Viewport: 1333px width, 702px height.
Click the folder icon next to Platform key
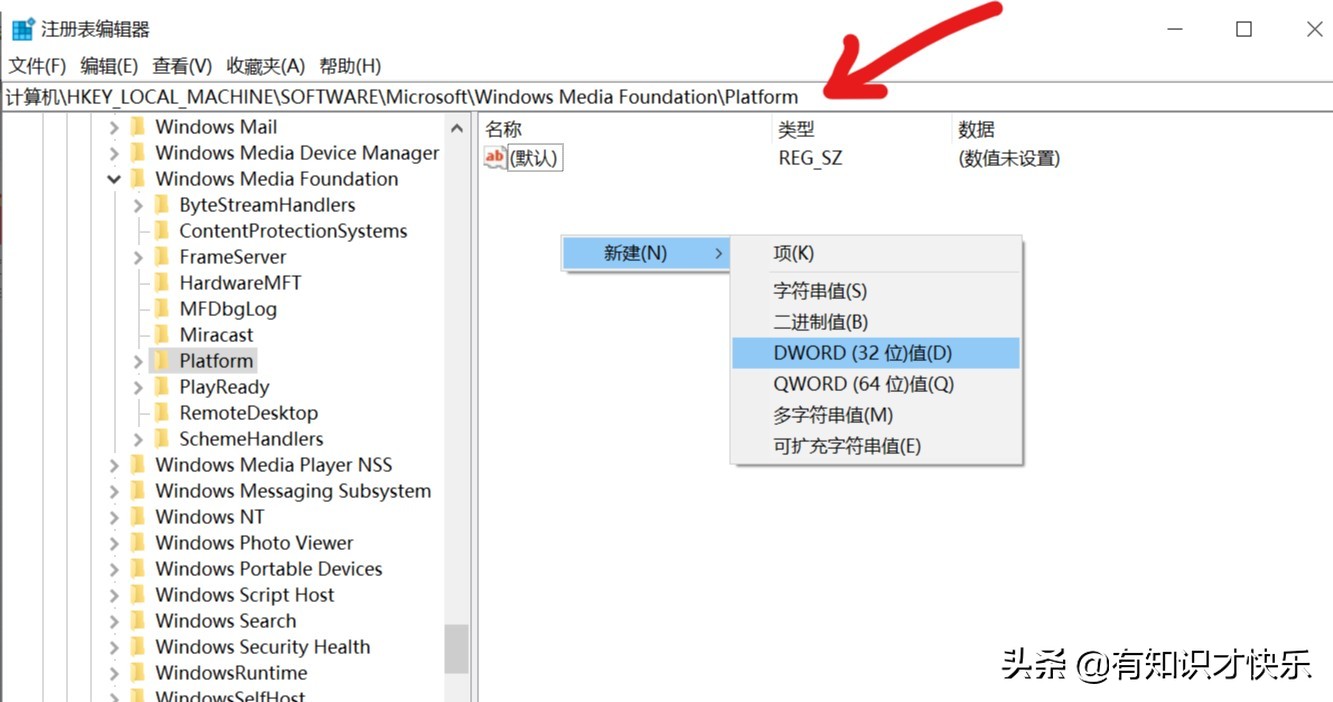[164, 360]
